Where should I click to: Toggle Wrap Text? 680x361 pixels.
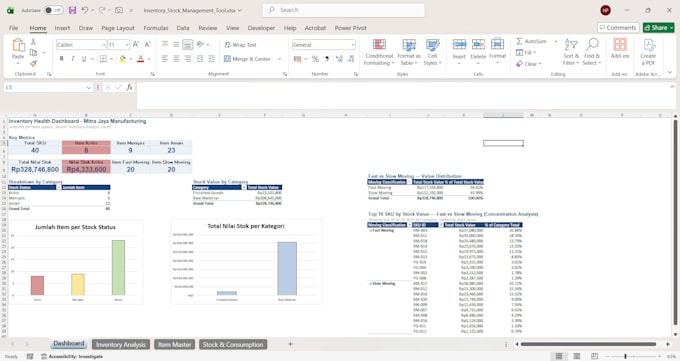click(240, 45)
